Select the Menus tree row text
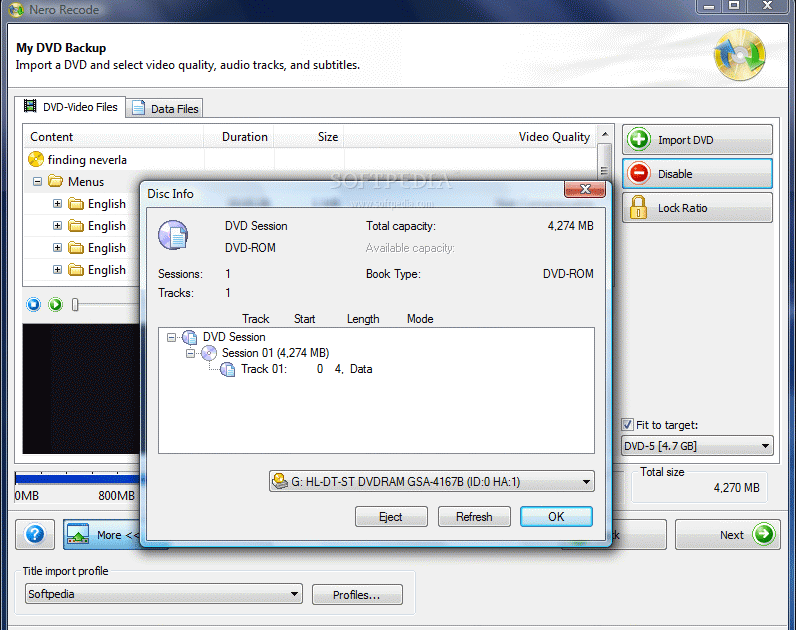 (86, 181)
